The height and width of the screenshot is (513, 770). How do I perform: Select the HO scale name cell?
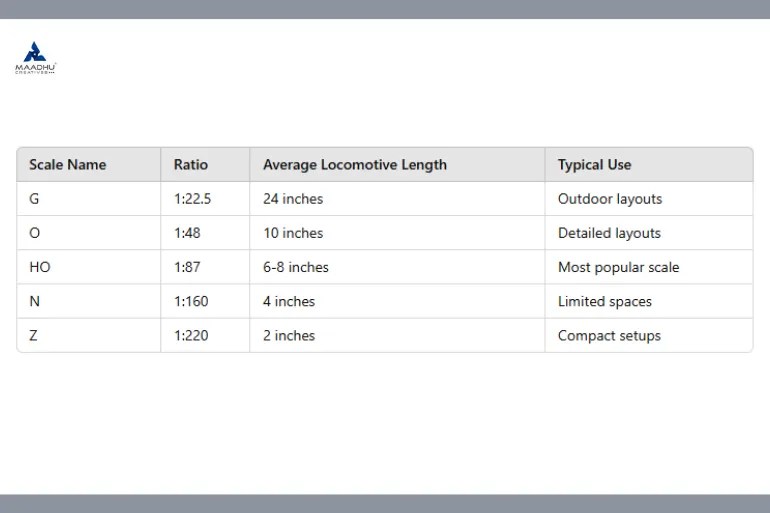[89, 267]
